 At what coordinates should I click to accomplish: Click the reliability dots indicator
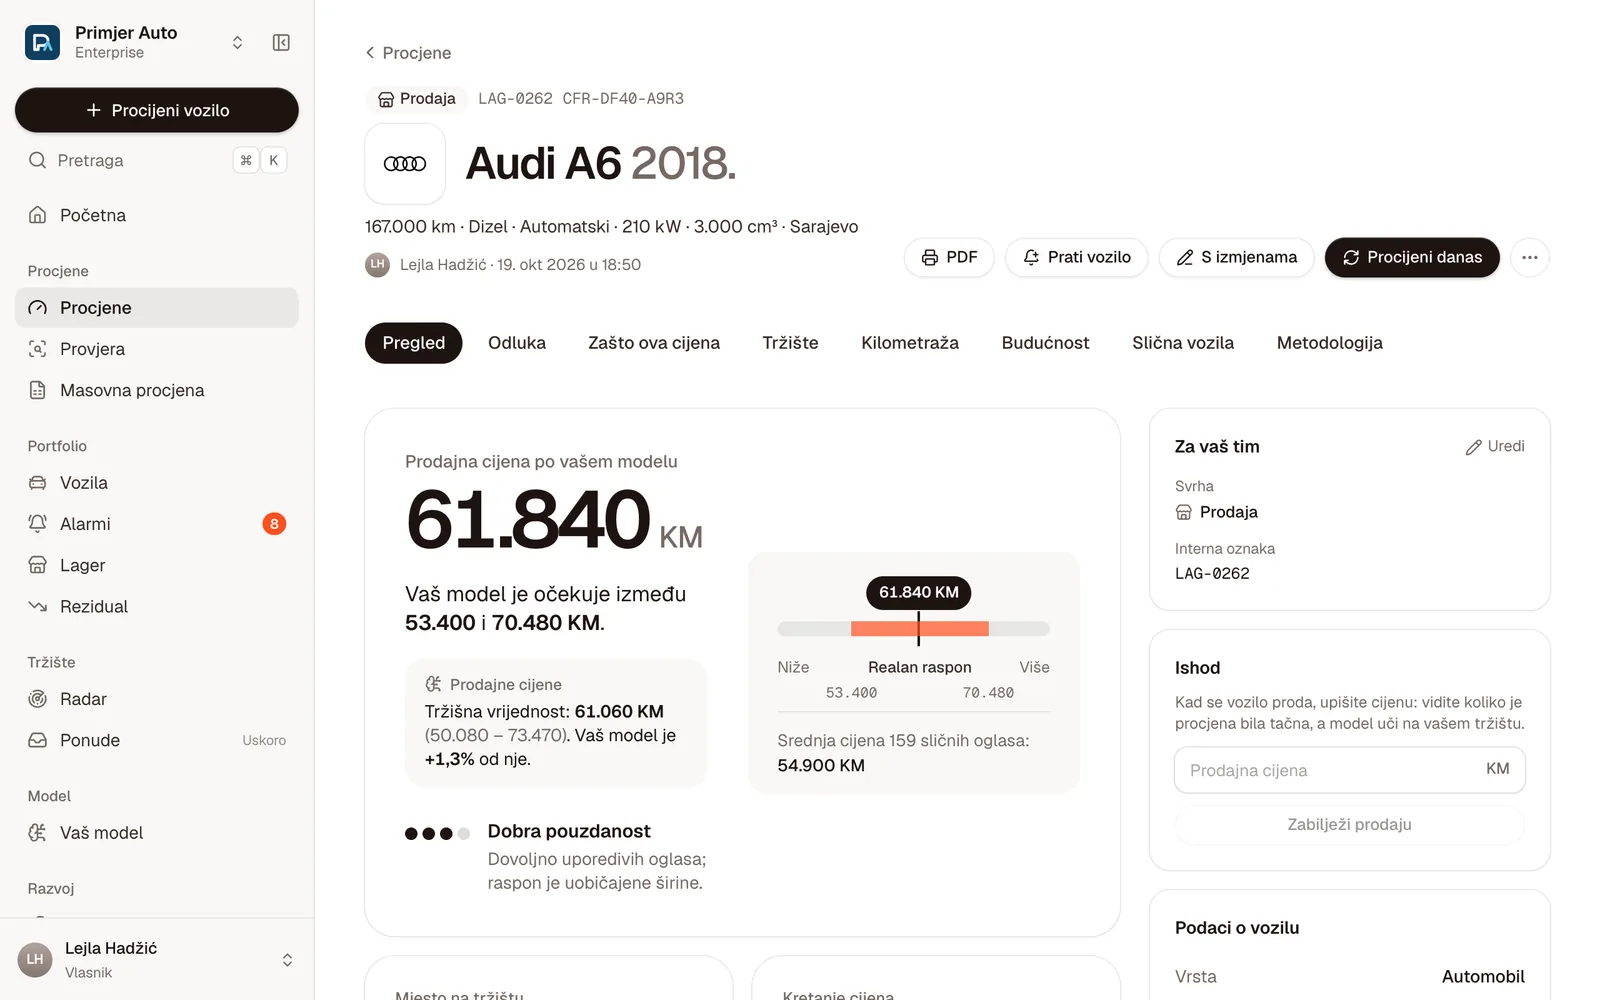click(437, 834)
